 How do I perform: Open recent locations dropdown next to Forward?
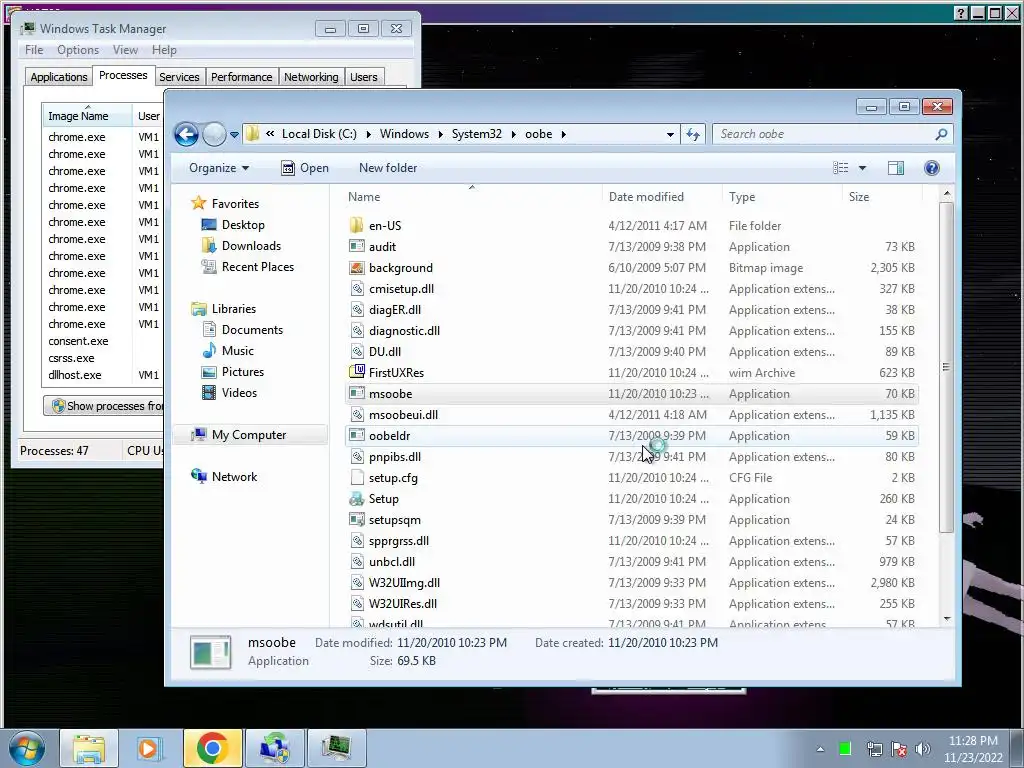pyautogui.click(x=234, y=135)
